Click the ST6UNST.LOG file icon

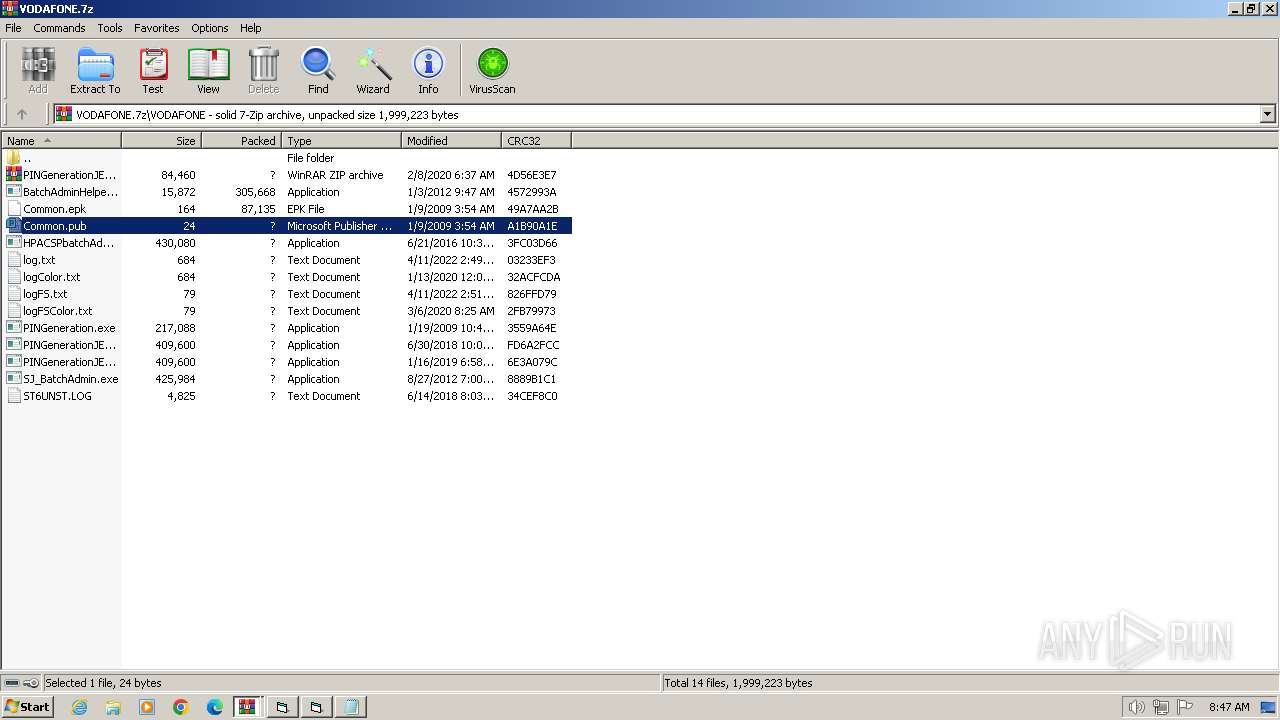(14, 396)
